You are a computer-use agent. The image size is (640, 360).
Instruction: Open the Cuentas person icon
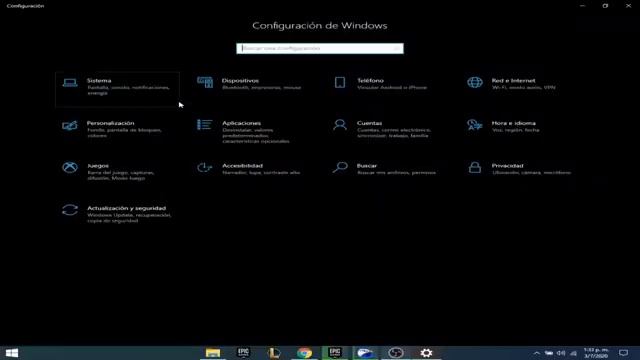340,124
